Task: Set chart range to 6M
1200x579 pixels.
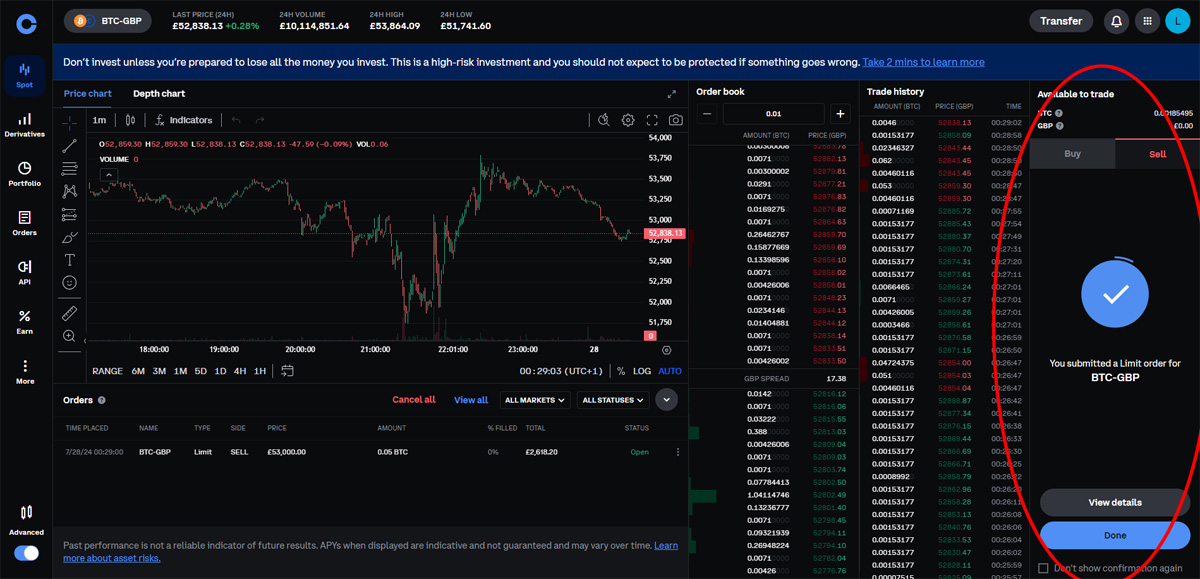Action: (x=138, y=371)
